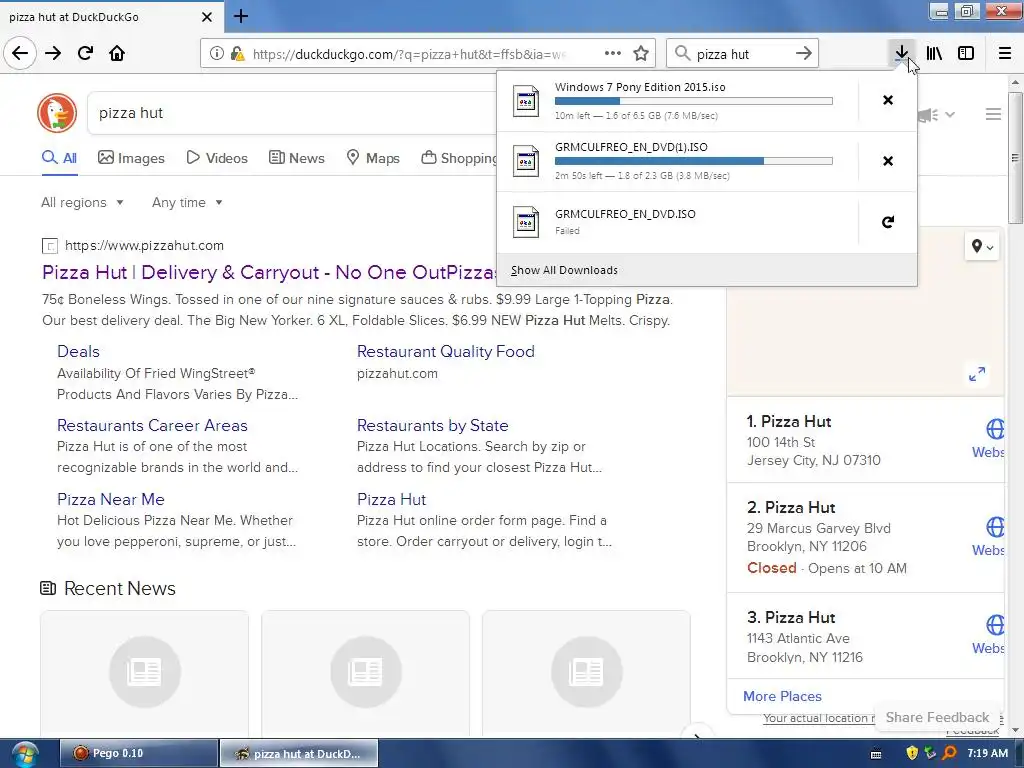This screenshot has height=768, width=1024.
Task: Retry the failed GRMCULFREO_EN_DVD.ISO download
Action: [x=888, y=222]
